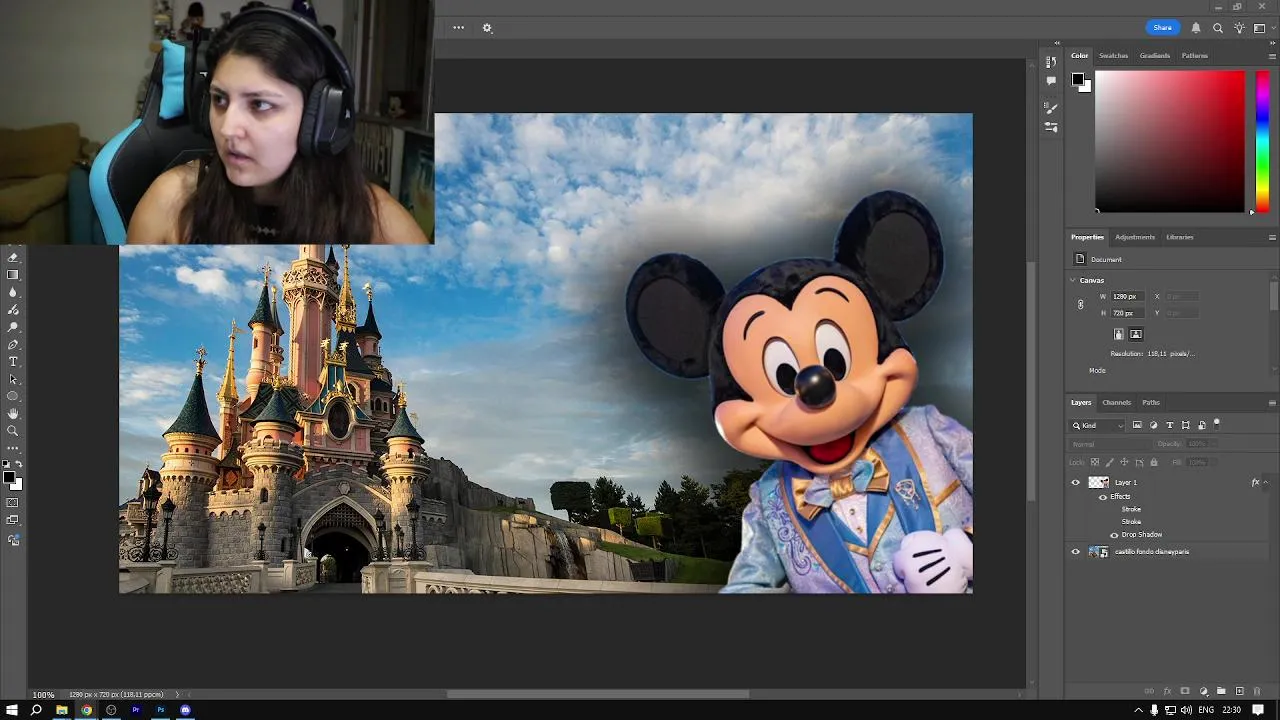Image resolution: width=1280 pixels, height=720 pixels.
Task: Switch to the Channels tab
Action: tap(1116, 403)
